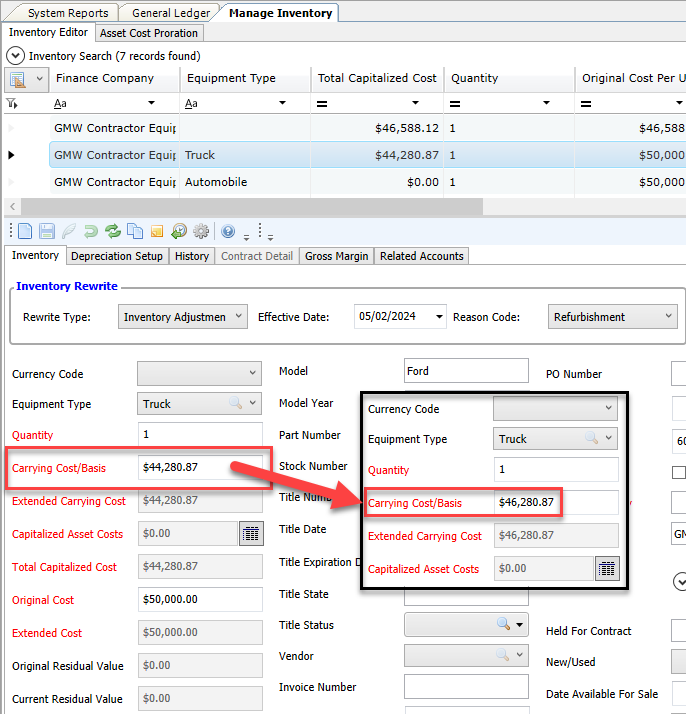686x714 pixels.
Task: Click the green Refresh arrows icon
Action: (x=112, y=231)
